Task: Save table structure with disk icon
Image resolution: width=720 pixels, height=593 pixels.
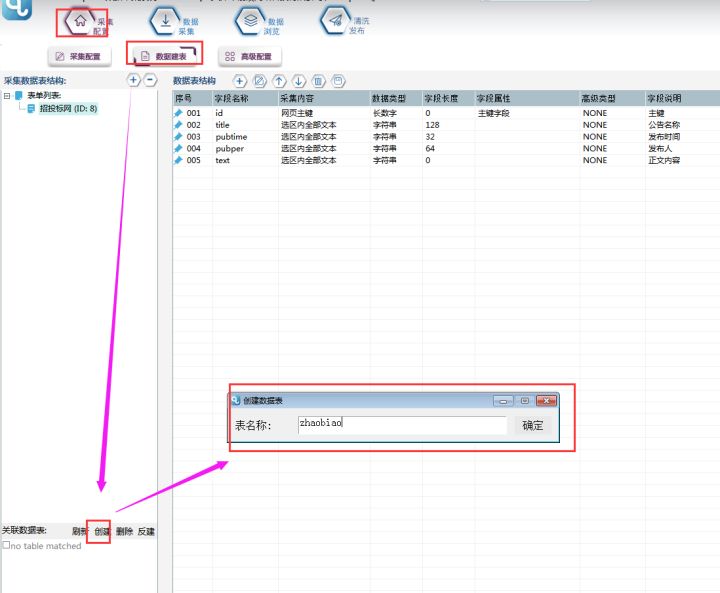Action: click(x=338, y=81)
